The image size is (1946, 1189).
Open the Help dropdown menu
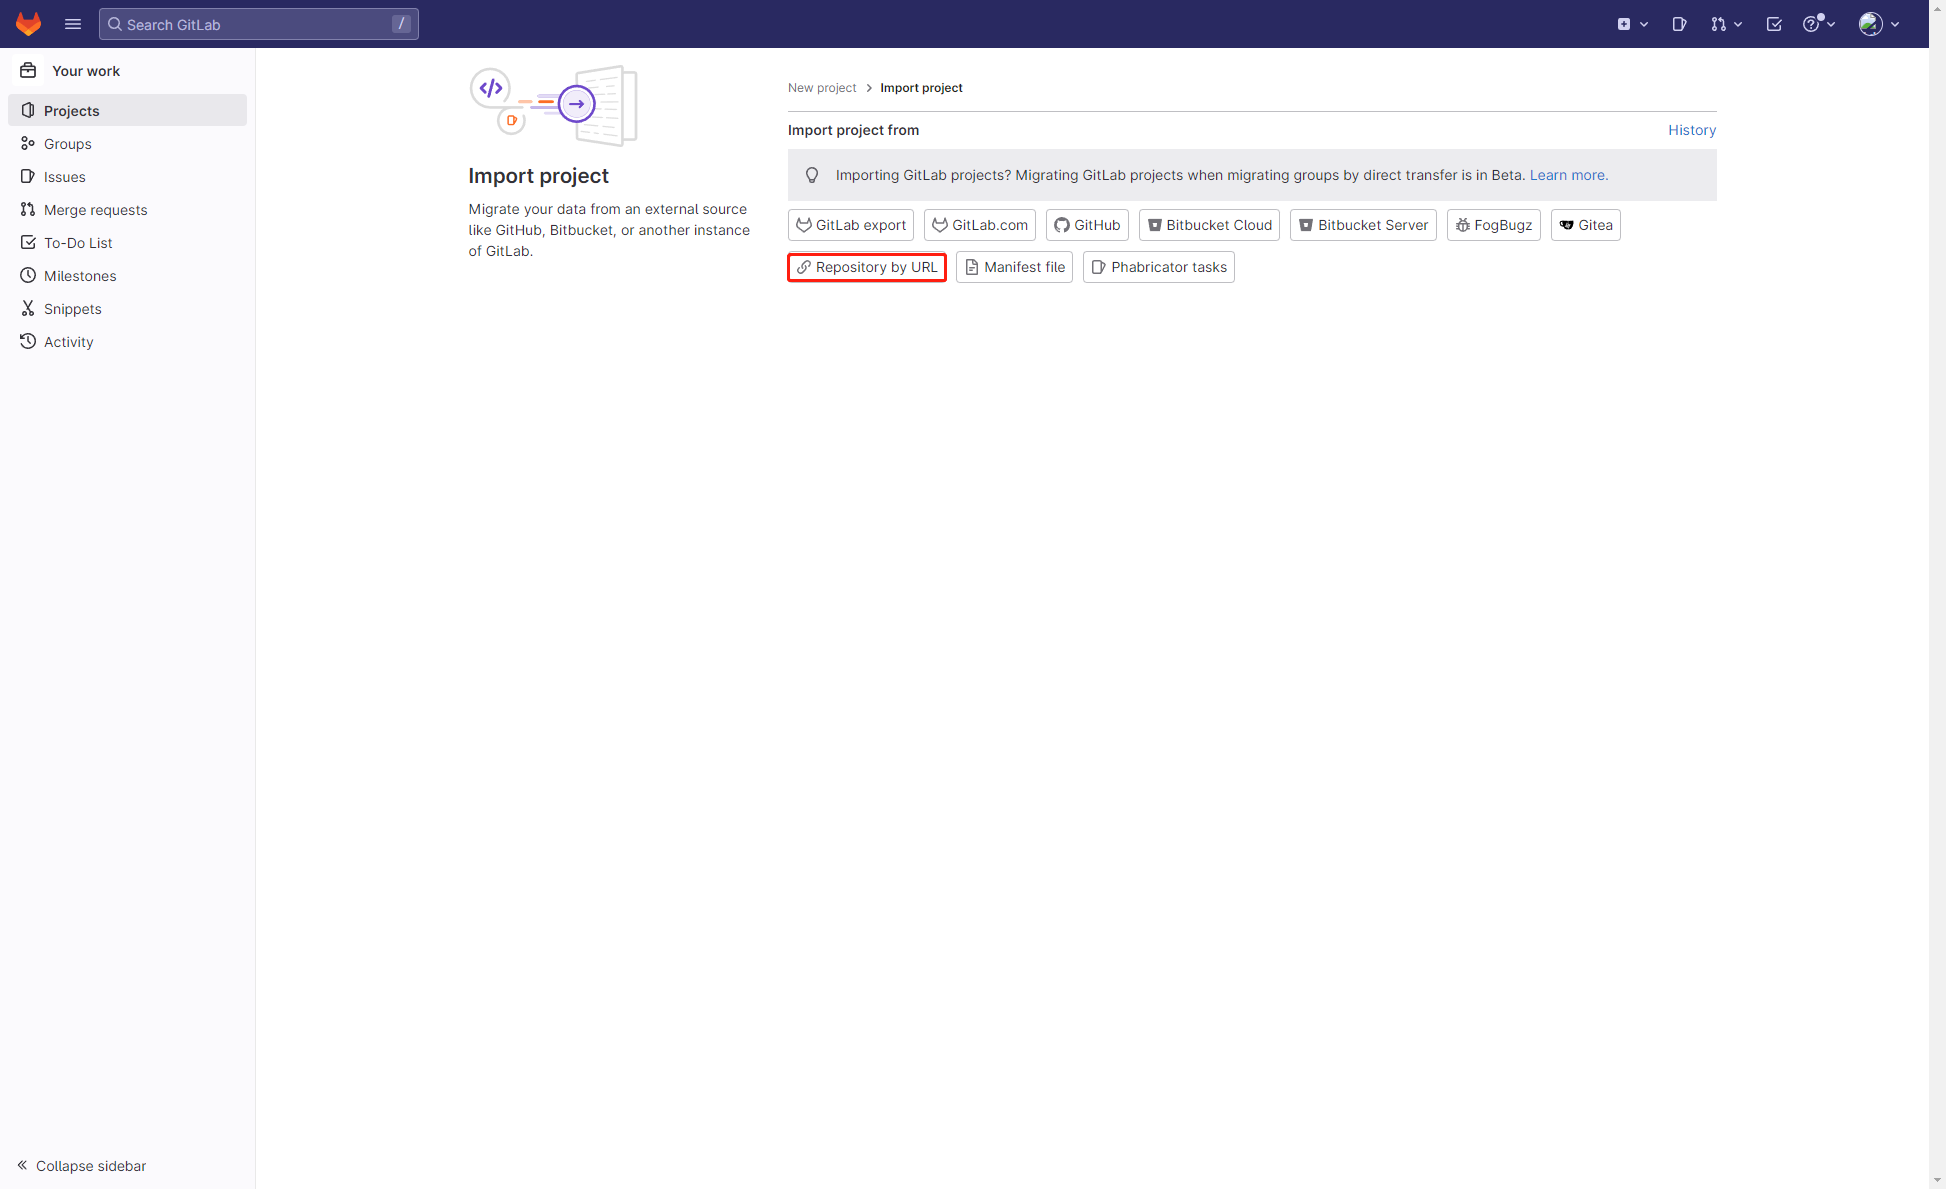click(1818, 24)
